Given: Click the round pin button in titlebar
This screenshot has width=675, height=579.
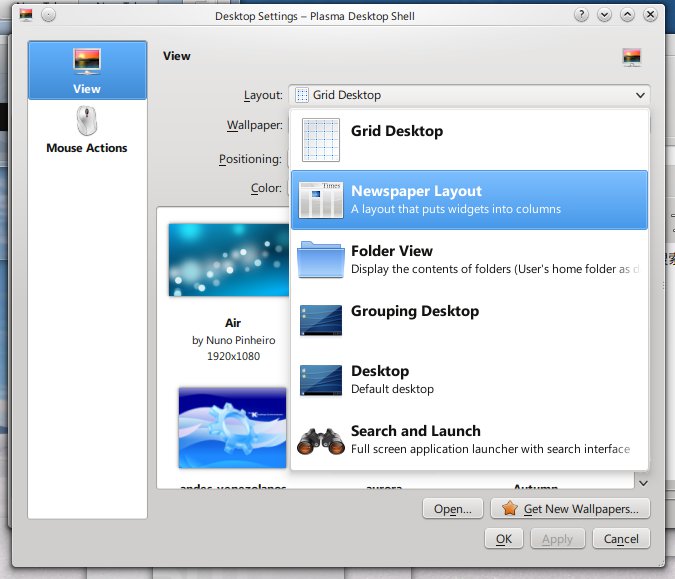Looking at the screenshot, I should click(48, 15).
